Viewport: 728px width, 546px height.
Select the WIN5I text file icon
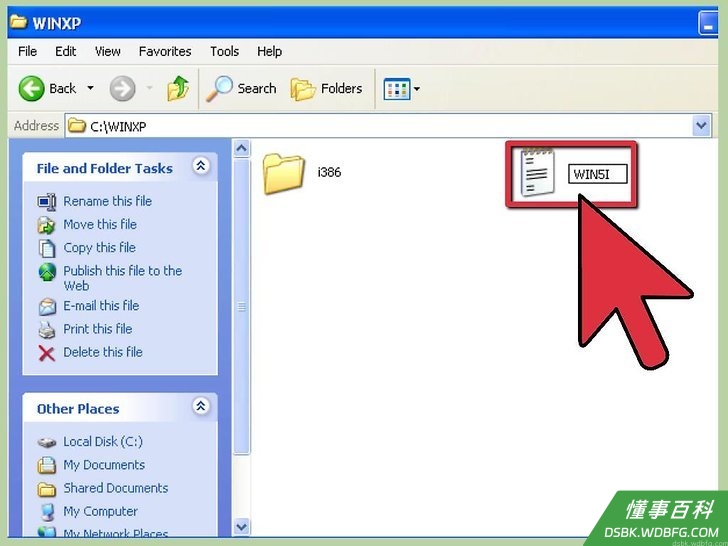coord(538,172)
